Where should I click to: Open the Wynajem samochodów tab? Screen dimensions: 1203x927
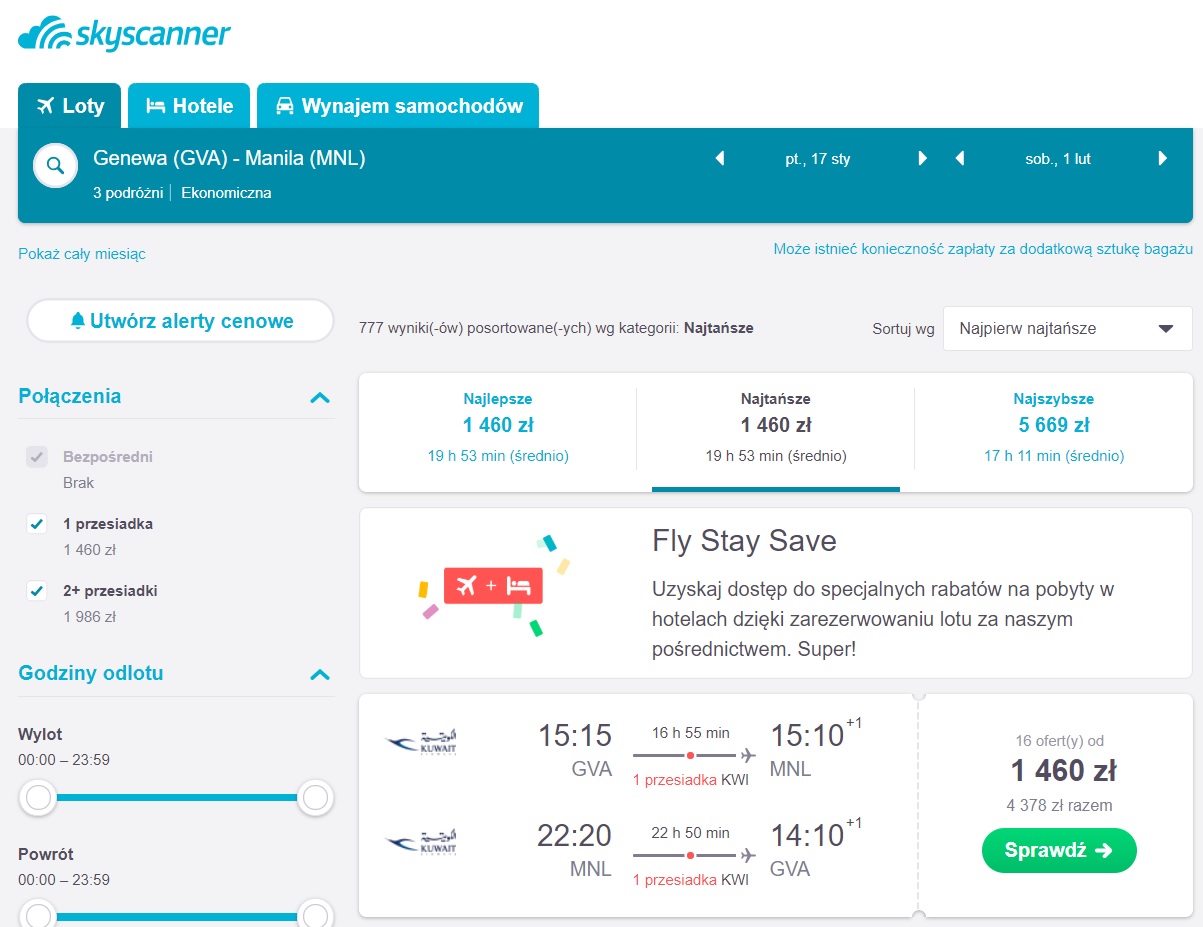point(398,105)
